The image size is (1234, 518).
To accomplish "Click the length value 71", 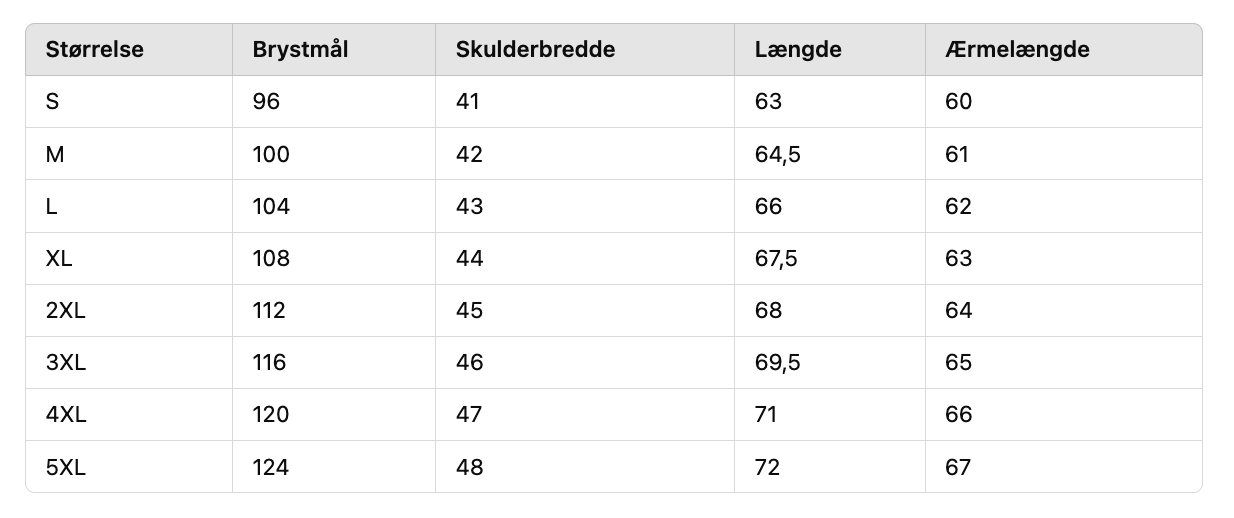I will click(766, 415).
